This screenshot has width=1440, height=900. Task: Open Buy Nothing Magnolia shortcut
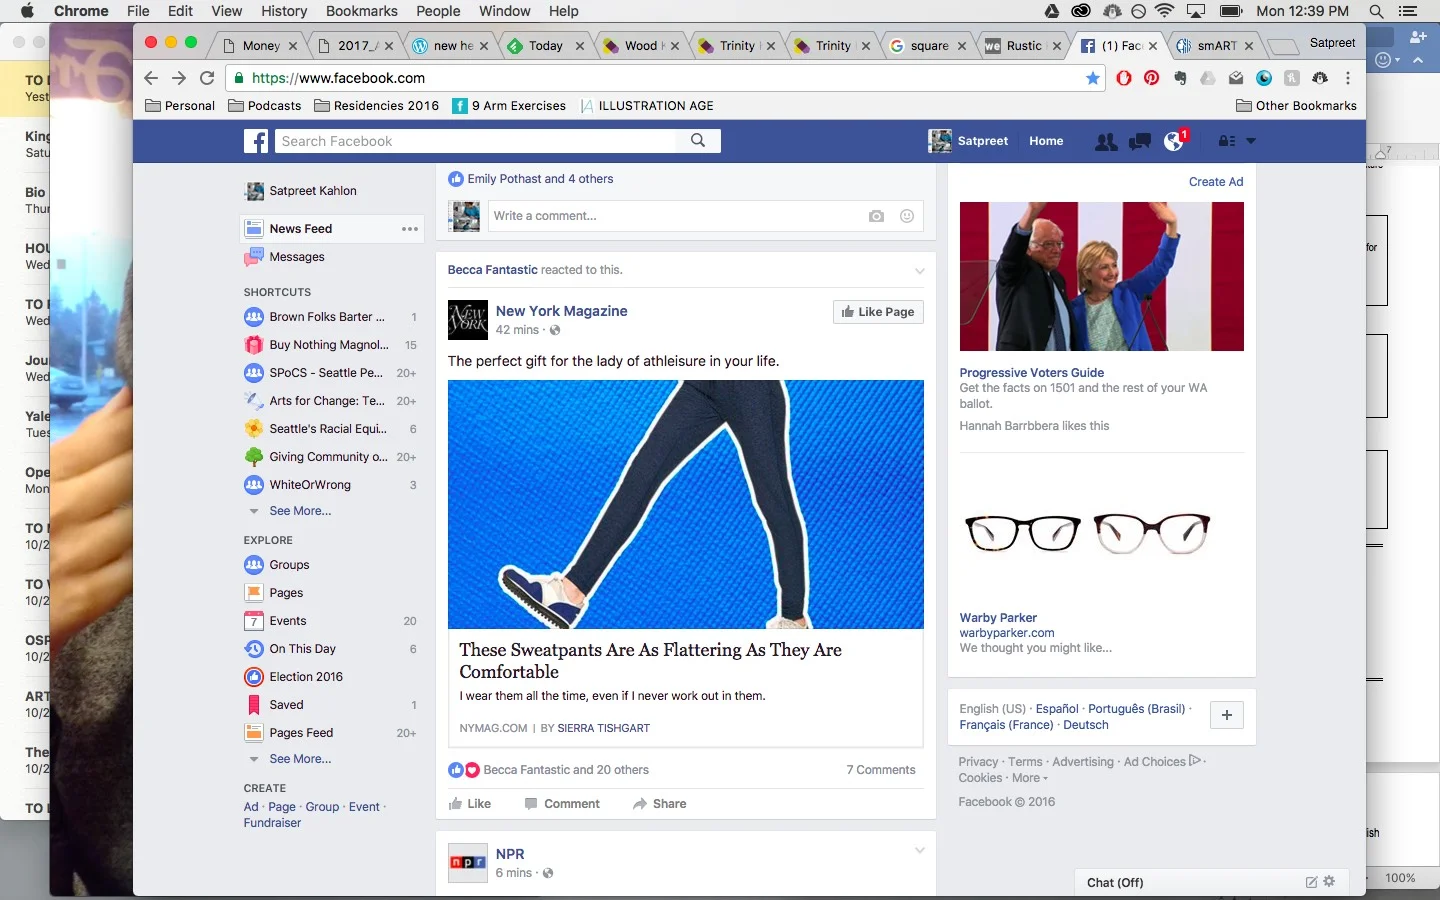tap(328, 345)
